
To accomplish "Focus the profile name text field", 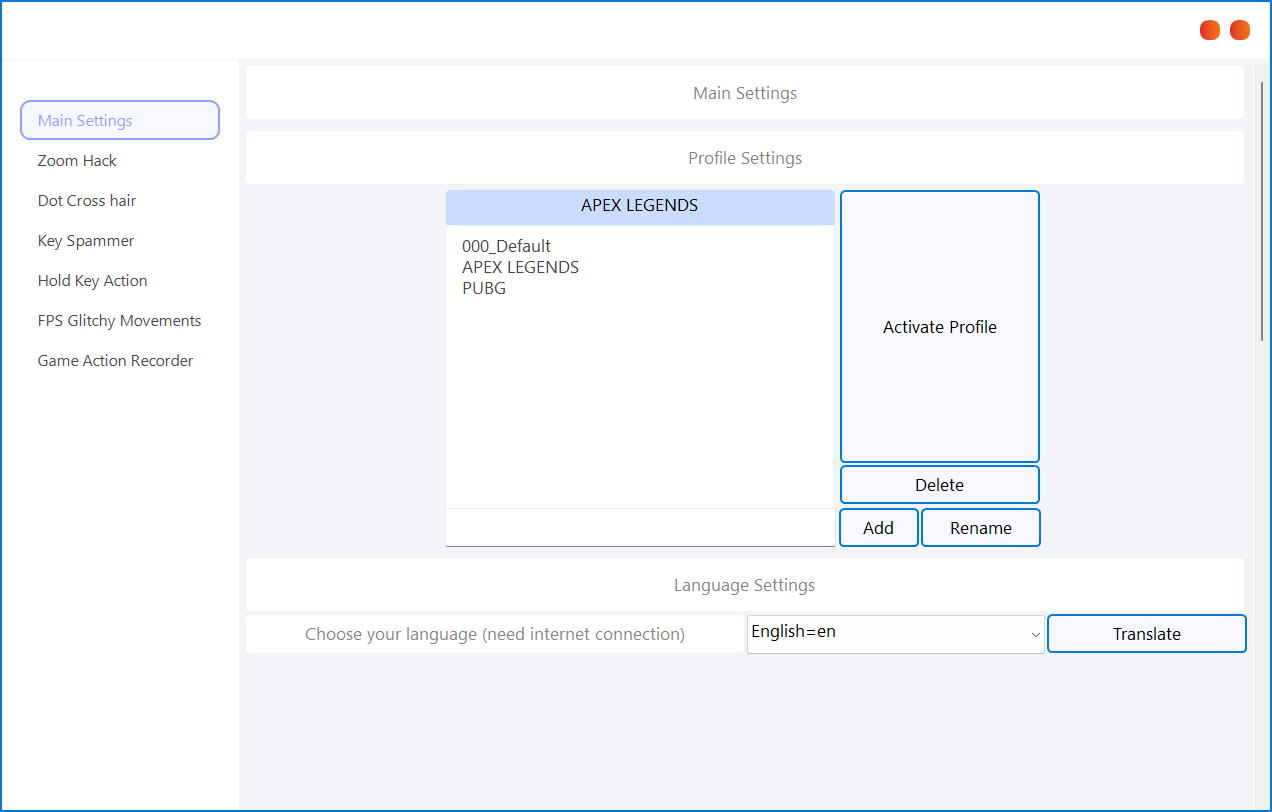I will [x=640, y=528].
